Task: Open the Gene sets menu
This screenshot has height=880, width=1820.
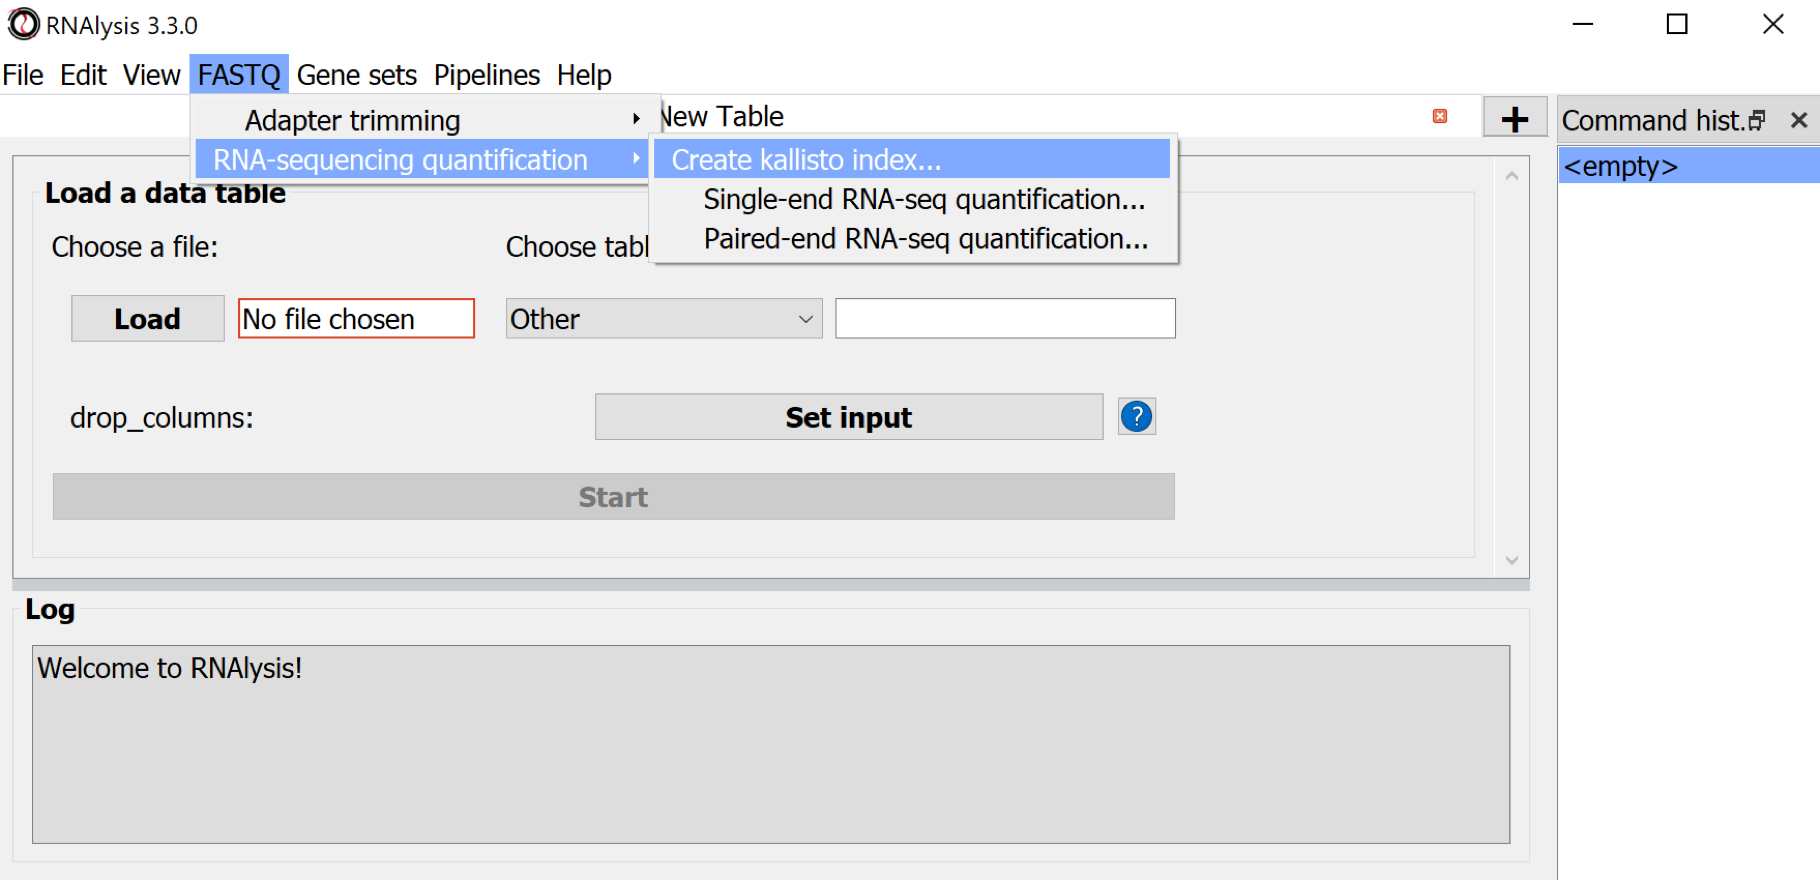Action: (356, 75)
